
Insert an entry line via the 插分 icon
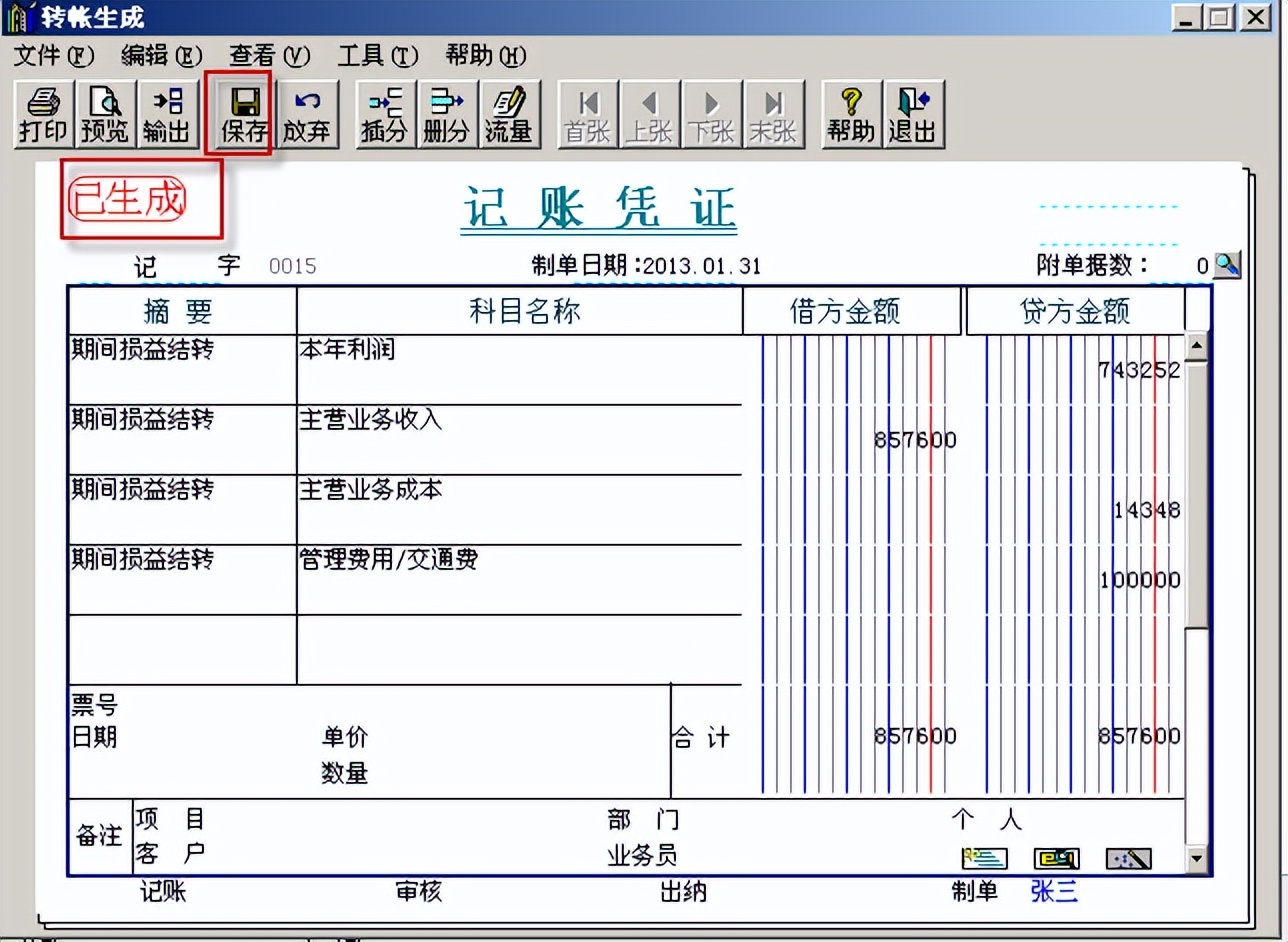tap(384, 113)
